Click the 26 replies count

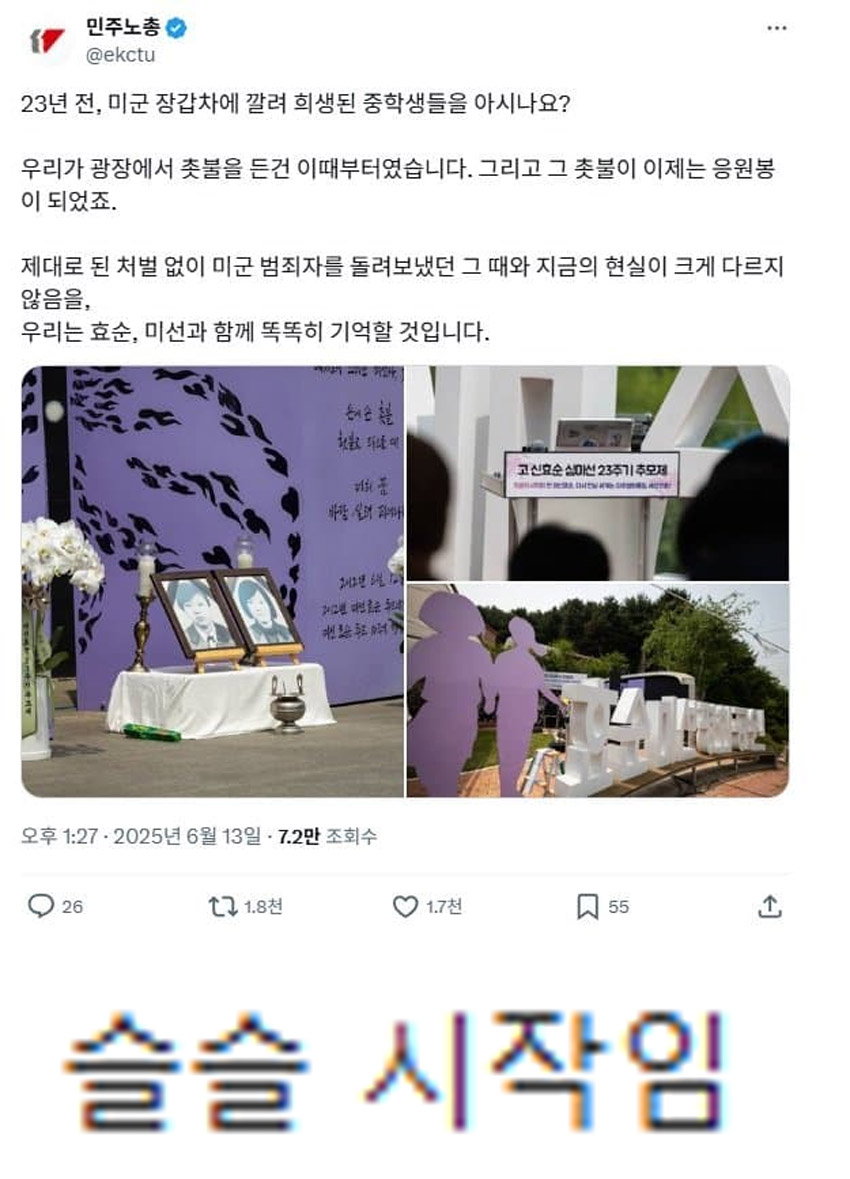72,907
